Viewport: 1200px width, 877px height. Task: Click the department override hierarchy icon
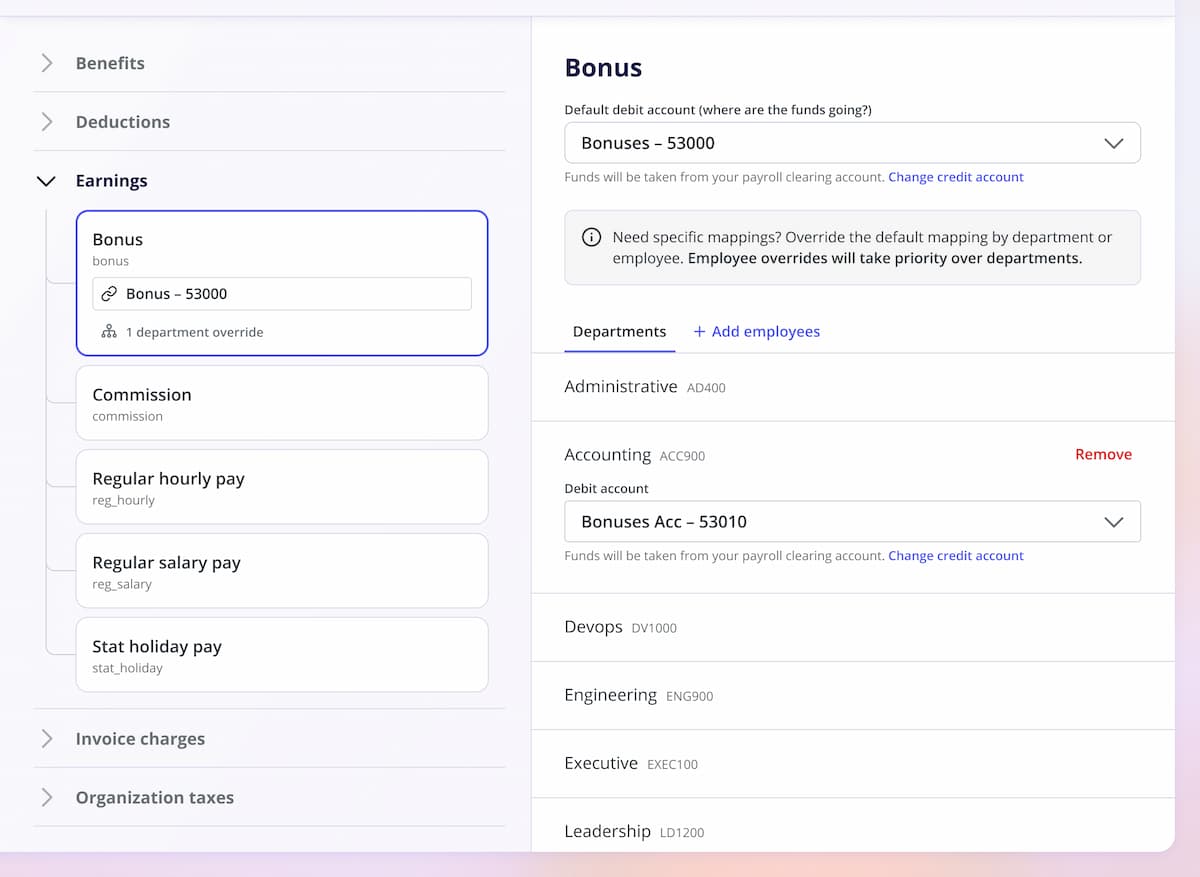coord(109,332)
